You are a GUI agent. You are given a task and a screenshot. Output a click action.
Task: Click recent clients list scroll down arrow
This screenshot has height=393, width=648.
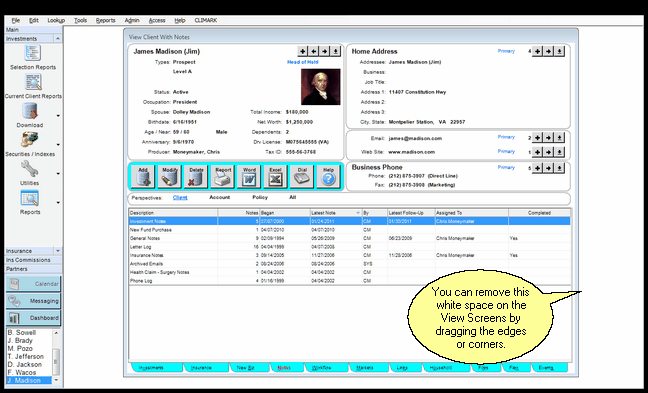pos(56,380)
